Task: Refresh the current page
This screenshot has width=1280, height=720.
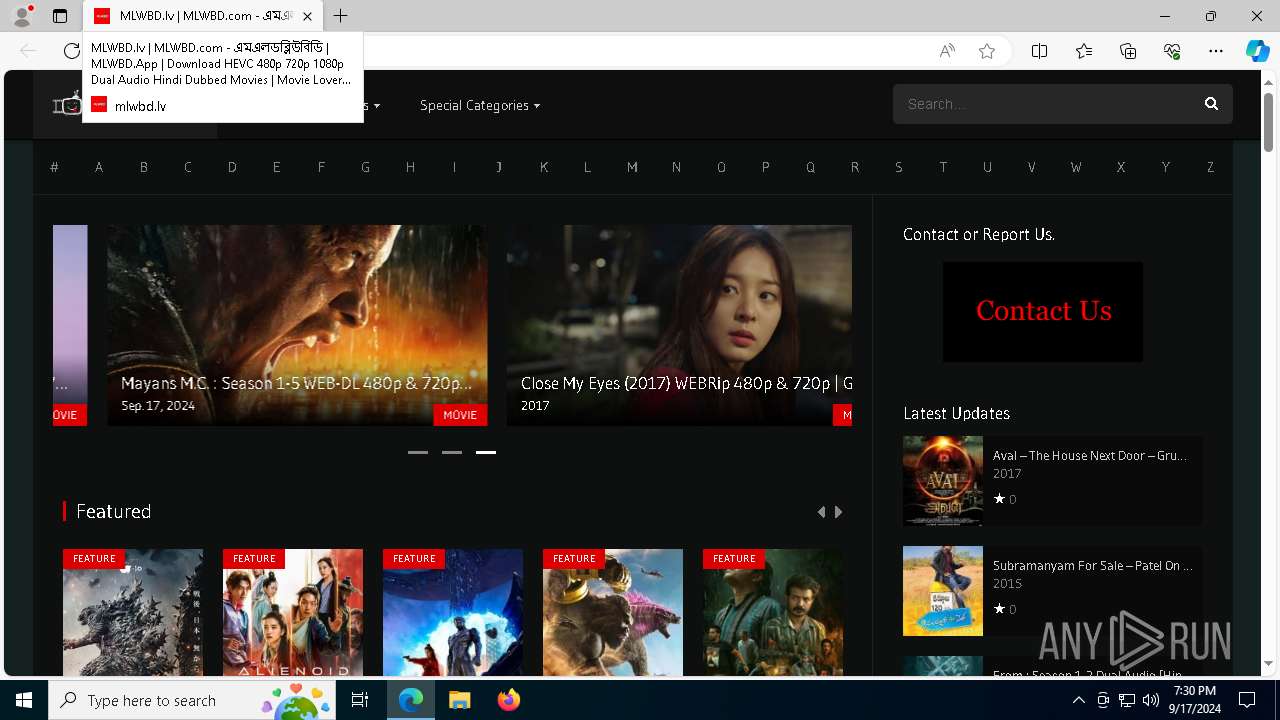Action: [x=71, y=51]
